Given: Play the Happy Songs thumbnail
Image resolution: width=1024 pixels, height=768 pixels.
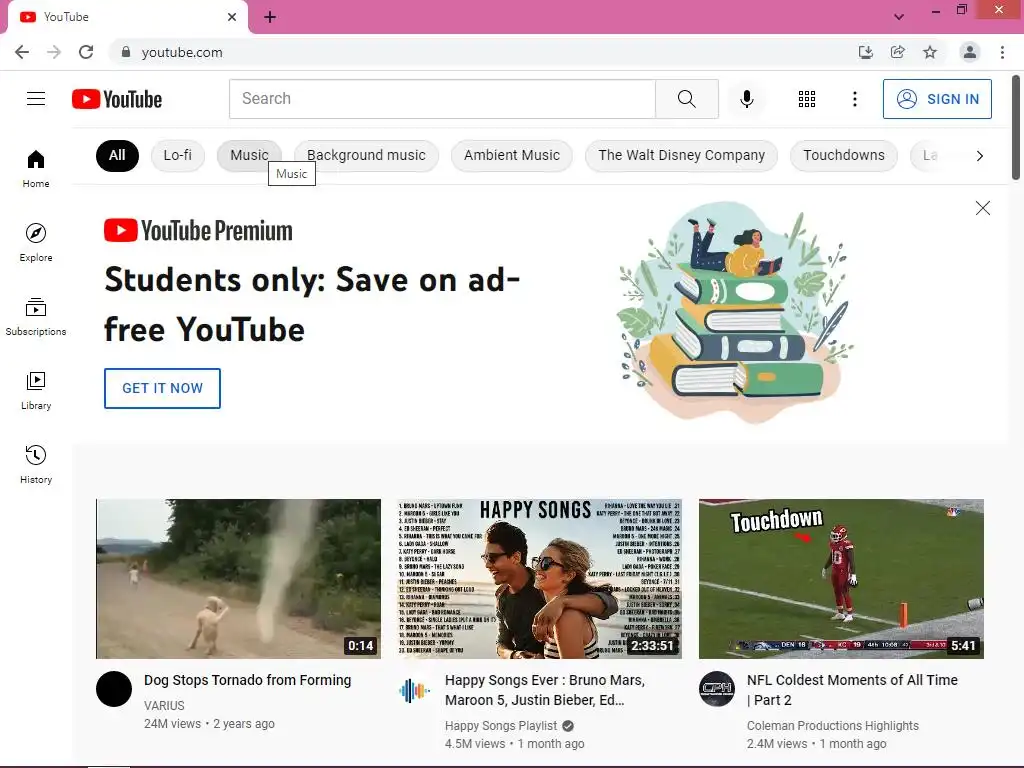Looking at the screenshot, I should [539, 579].
